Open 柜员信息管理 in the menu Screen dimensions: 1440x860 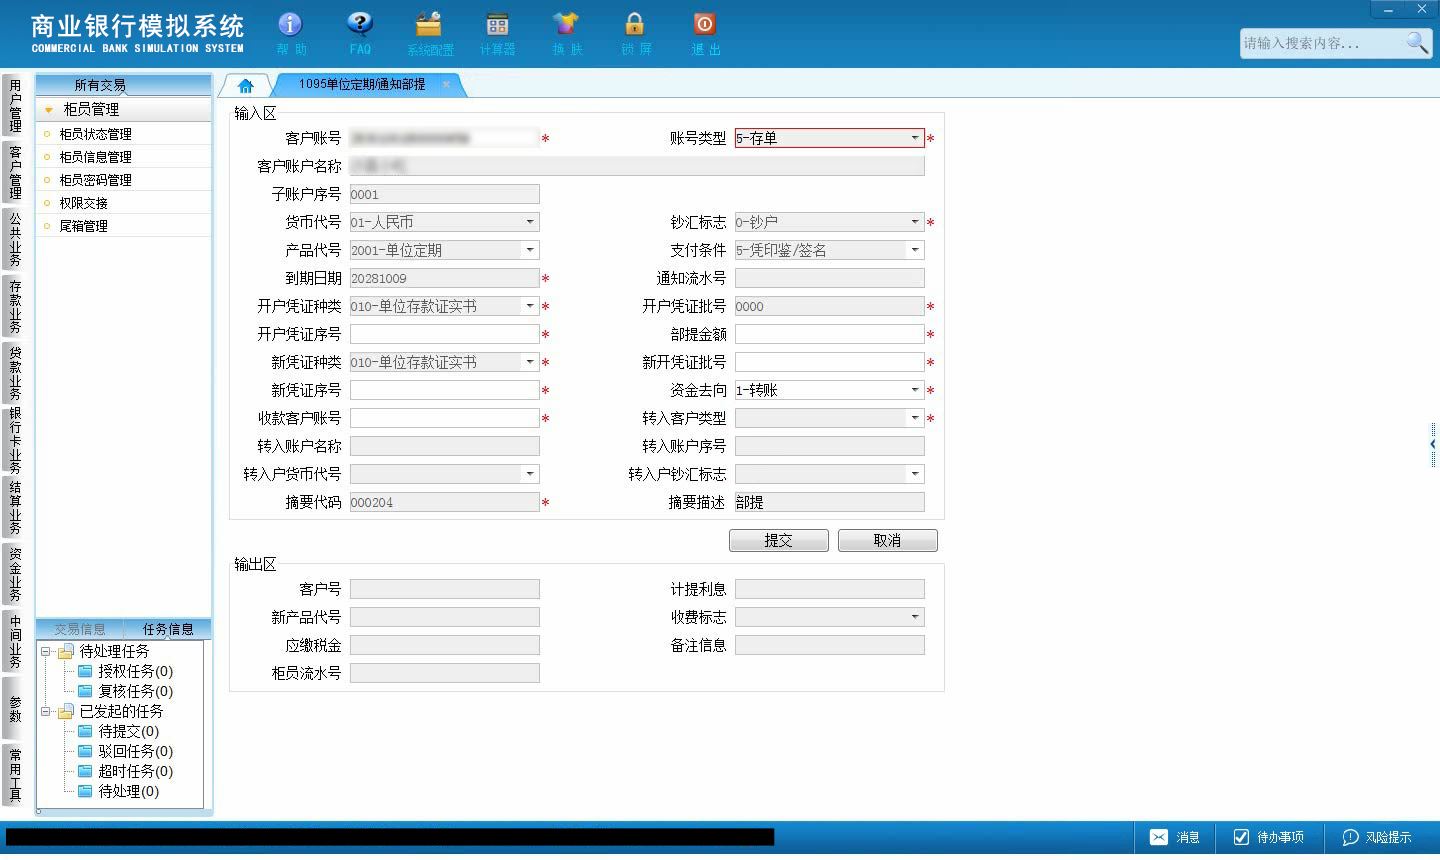point(95,157)
